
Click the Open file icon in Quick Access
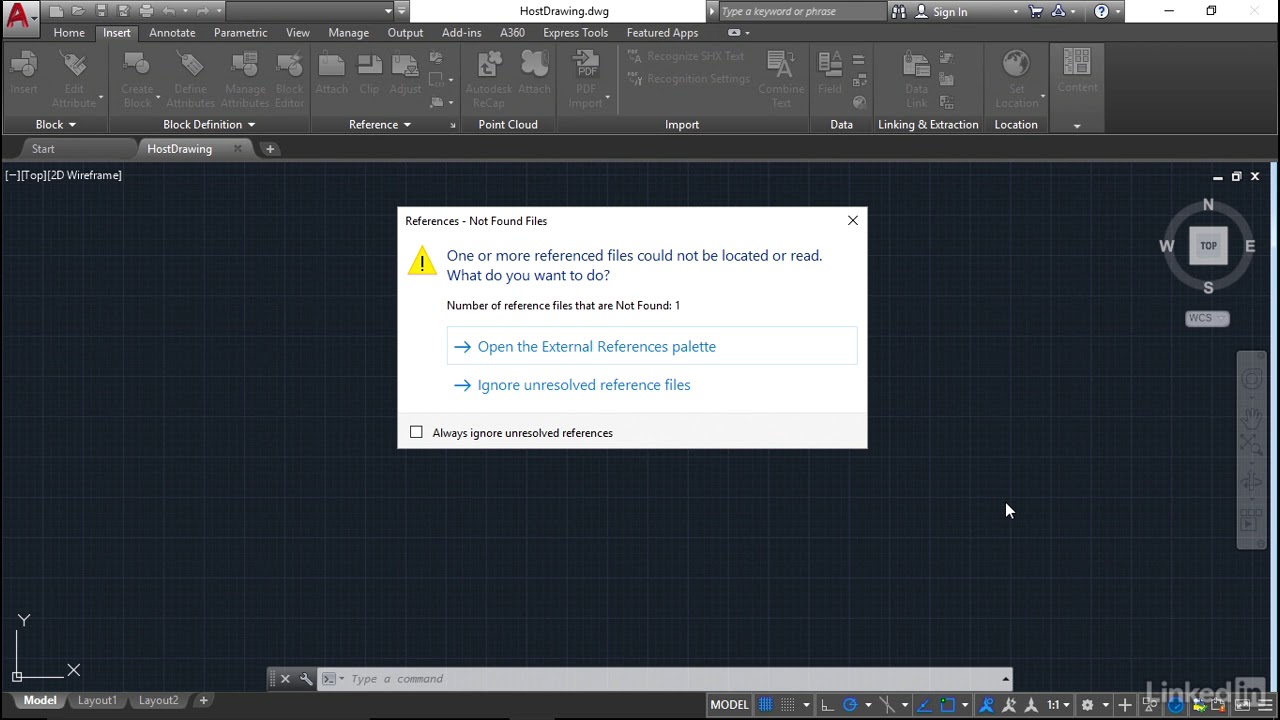(78, 11)
